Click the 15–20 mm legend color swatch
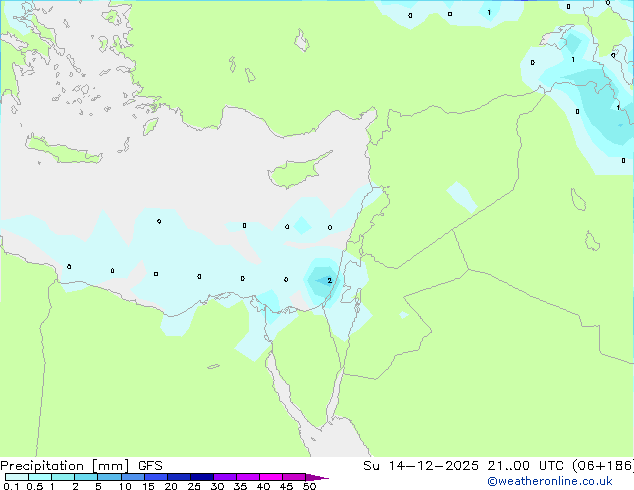634x490 pixels. pos(156,477)
